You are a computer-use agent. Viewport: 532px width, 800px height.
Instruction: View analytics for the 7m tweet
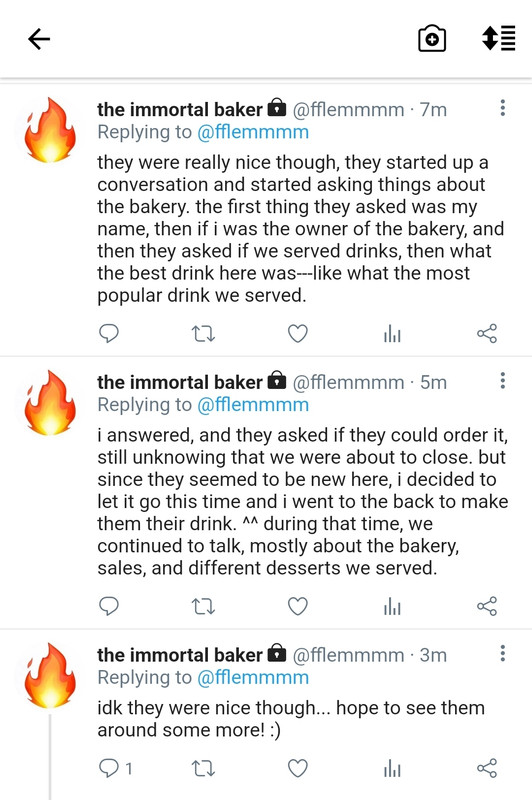pos(392,334)
